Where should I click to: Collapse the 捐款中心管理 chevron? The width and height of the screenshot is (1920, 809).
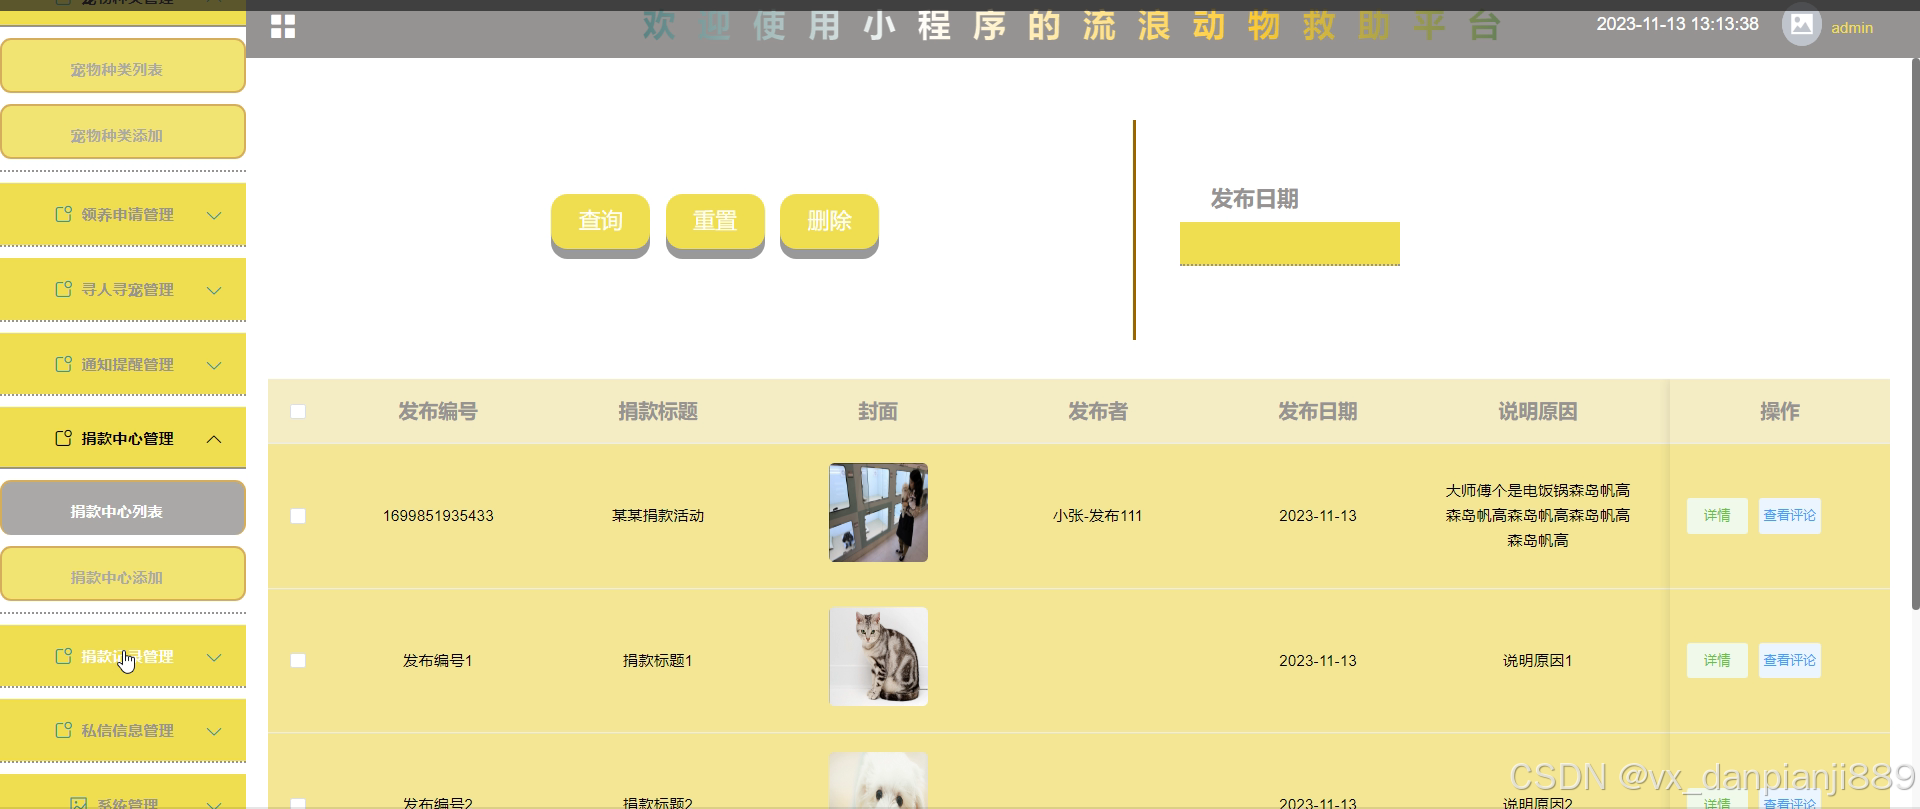(214, 439)
